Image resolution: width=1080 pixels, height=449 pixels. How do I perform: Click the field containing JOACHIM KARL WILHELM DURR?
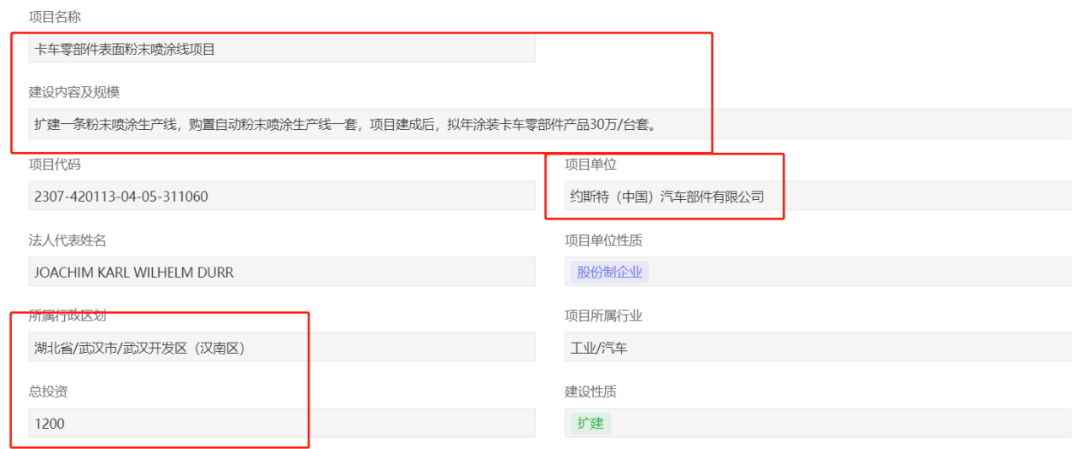coord(282,272)
